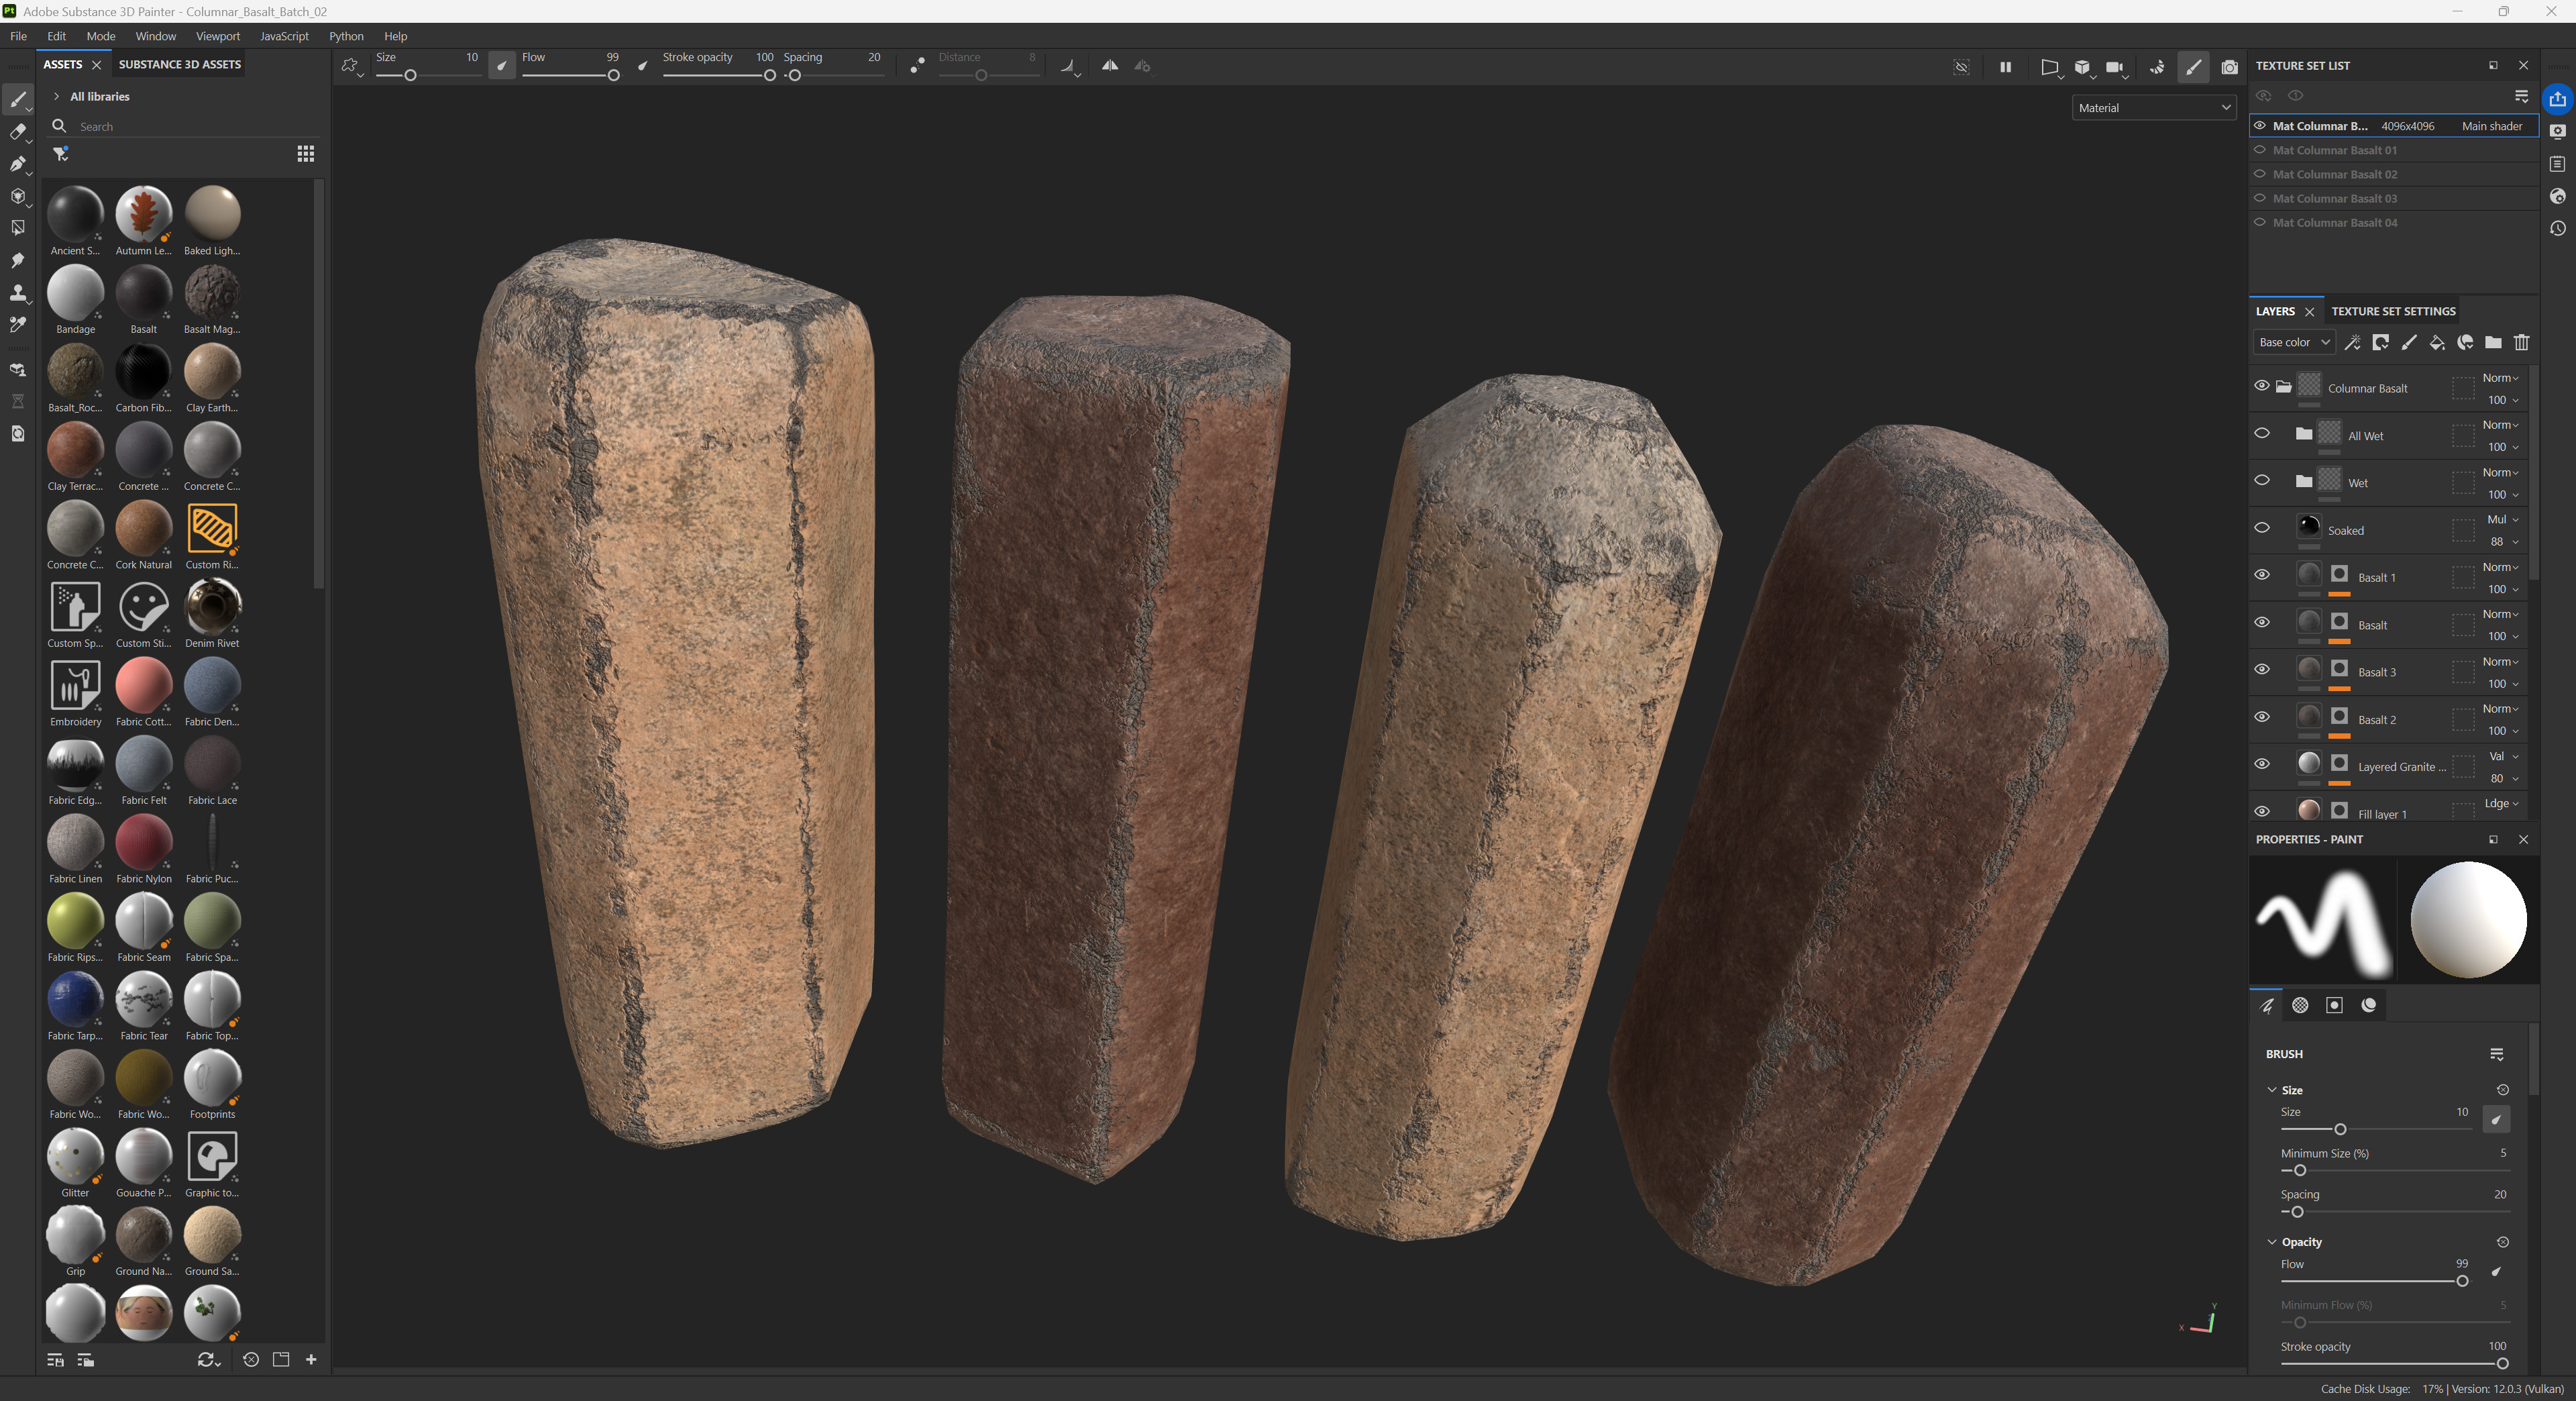This screenshot has height=1401, width=2576.
Task: Show texture set Mat Columnar Basalt 02
Action: [x=2260, y=174]
